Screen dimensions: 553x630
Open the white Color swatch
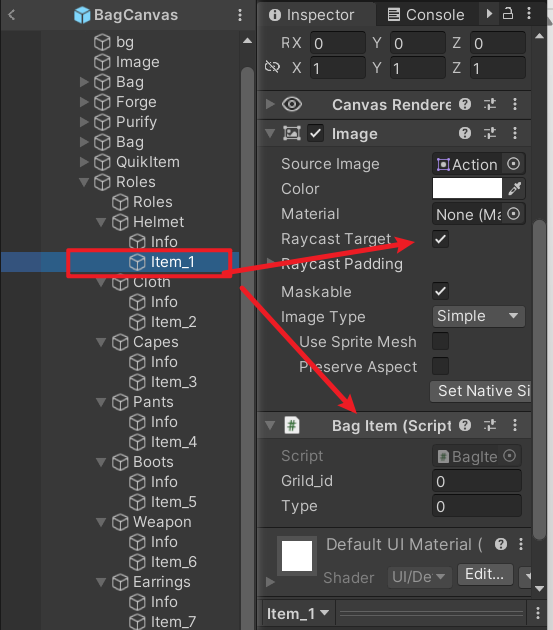point(467,188)
